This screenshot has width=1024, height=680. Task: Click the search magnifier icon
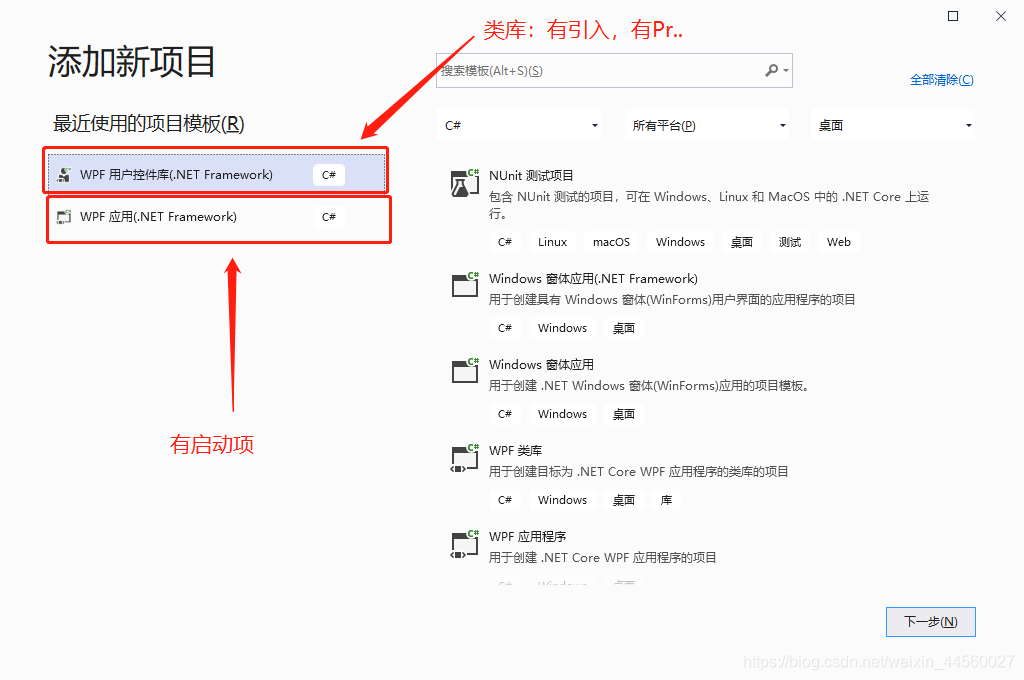point(771,70)
